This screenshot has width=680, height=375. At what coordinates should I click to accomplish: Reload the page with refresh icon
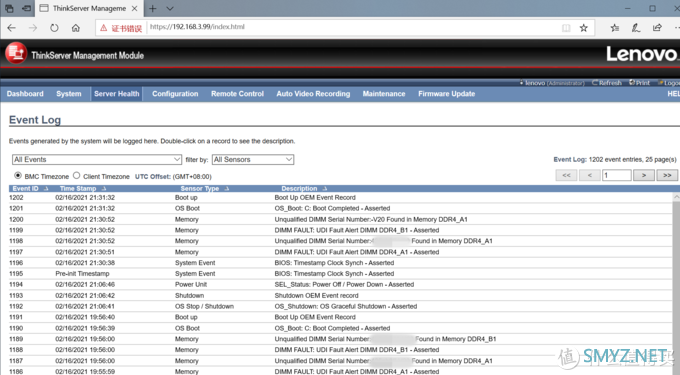pos(54,28)
